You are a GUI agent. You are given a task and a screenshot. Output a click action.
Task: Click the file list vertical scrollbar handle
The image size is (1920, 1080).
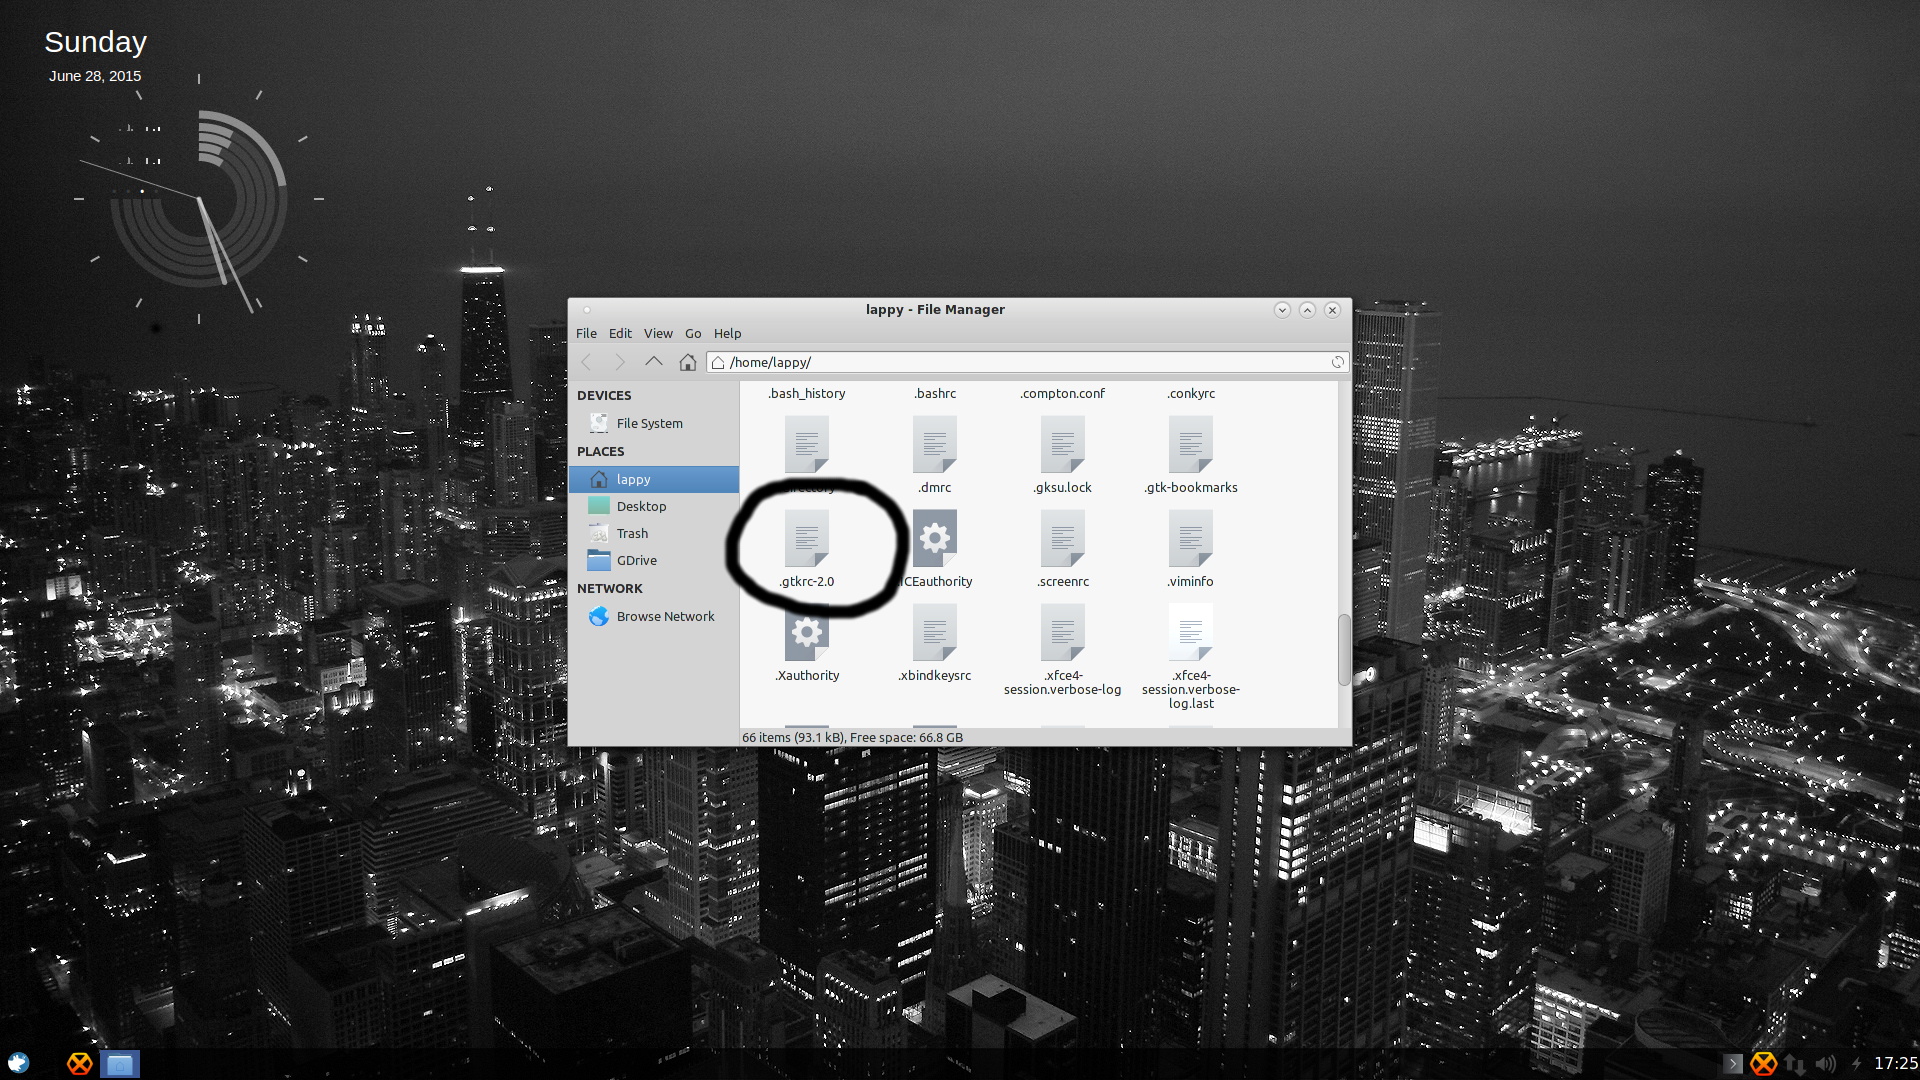coord(1344,650)
